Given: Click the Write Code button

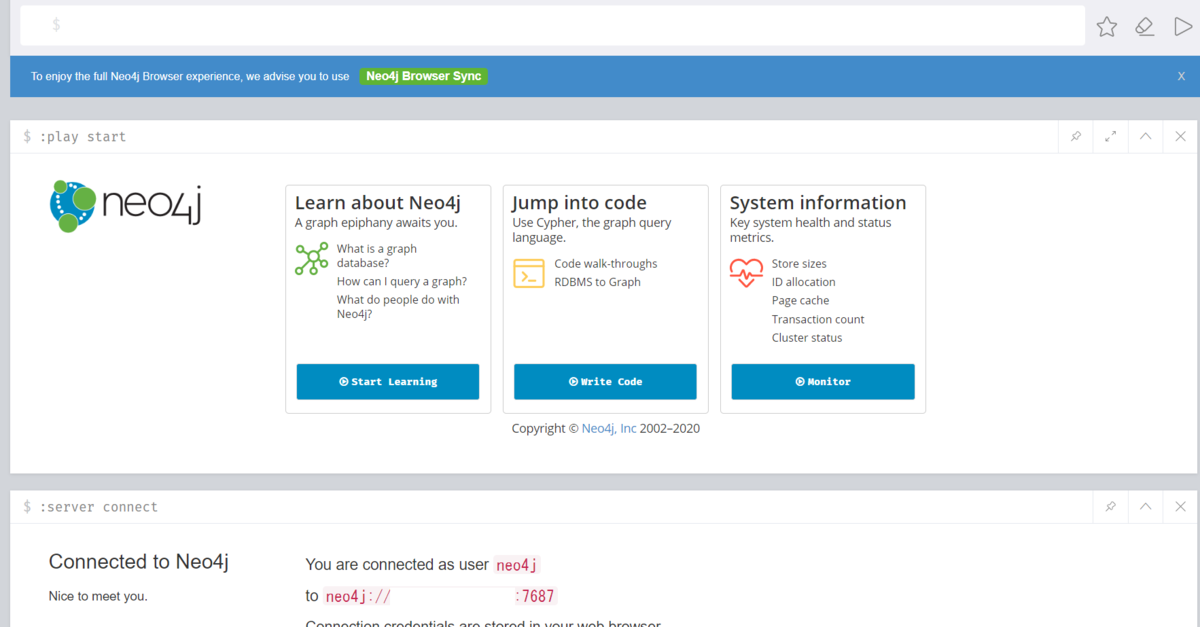Looking at the screenshot, I should 605,382.
